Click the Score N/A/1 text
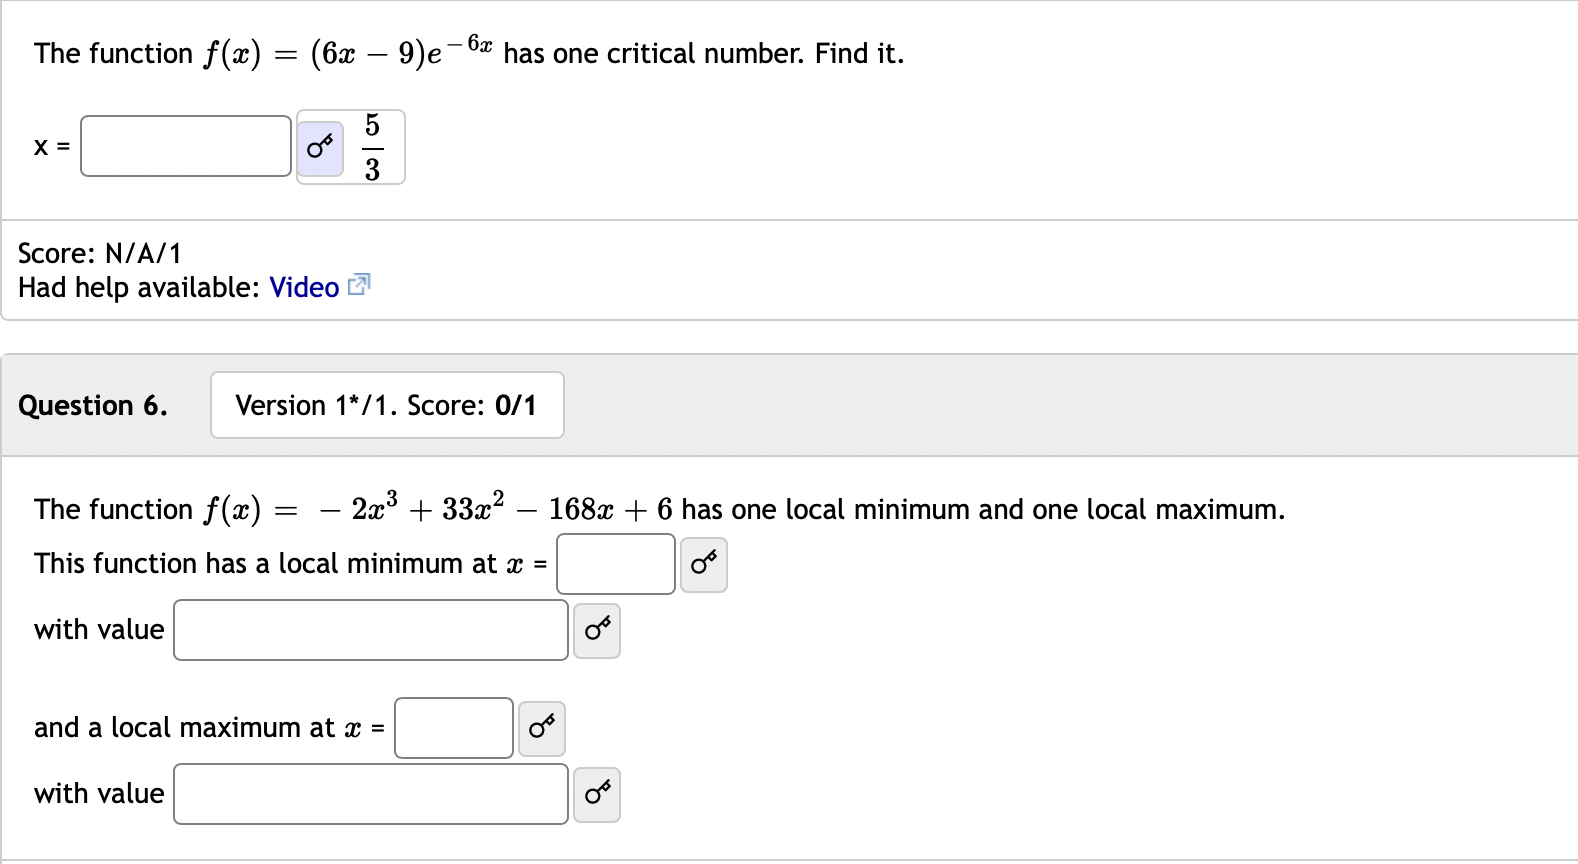The image size is (1578, 864). tap(95, 253)
